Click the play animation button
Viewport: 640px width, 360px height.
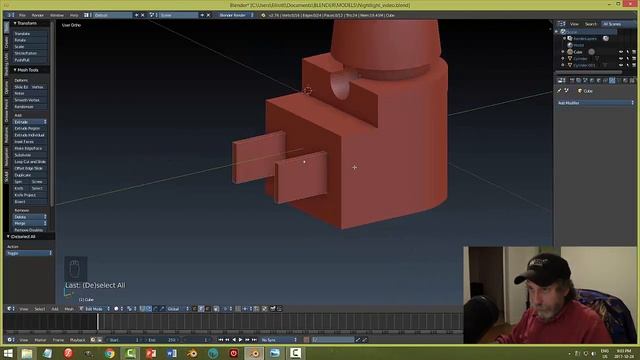[x=240, y=340]
